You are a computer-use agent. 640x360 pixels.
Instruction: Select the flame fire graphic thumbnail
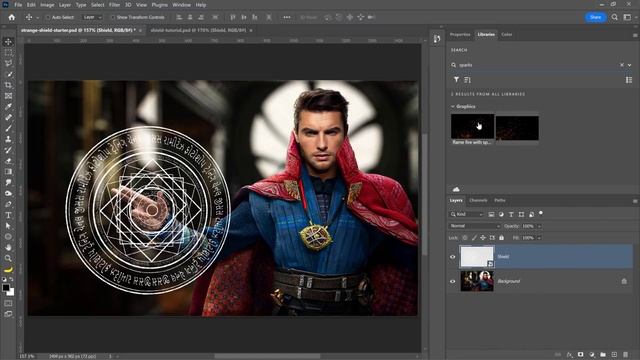click(x=472, y=127)
